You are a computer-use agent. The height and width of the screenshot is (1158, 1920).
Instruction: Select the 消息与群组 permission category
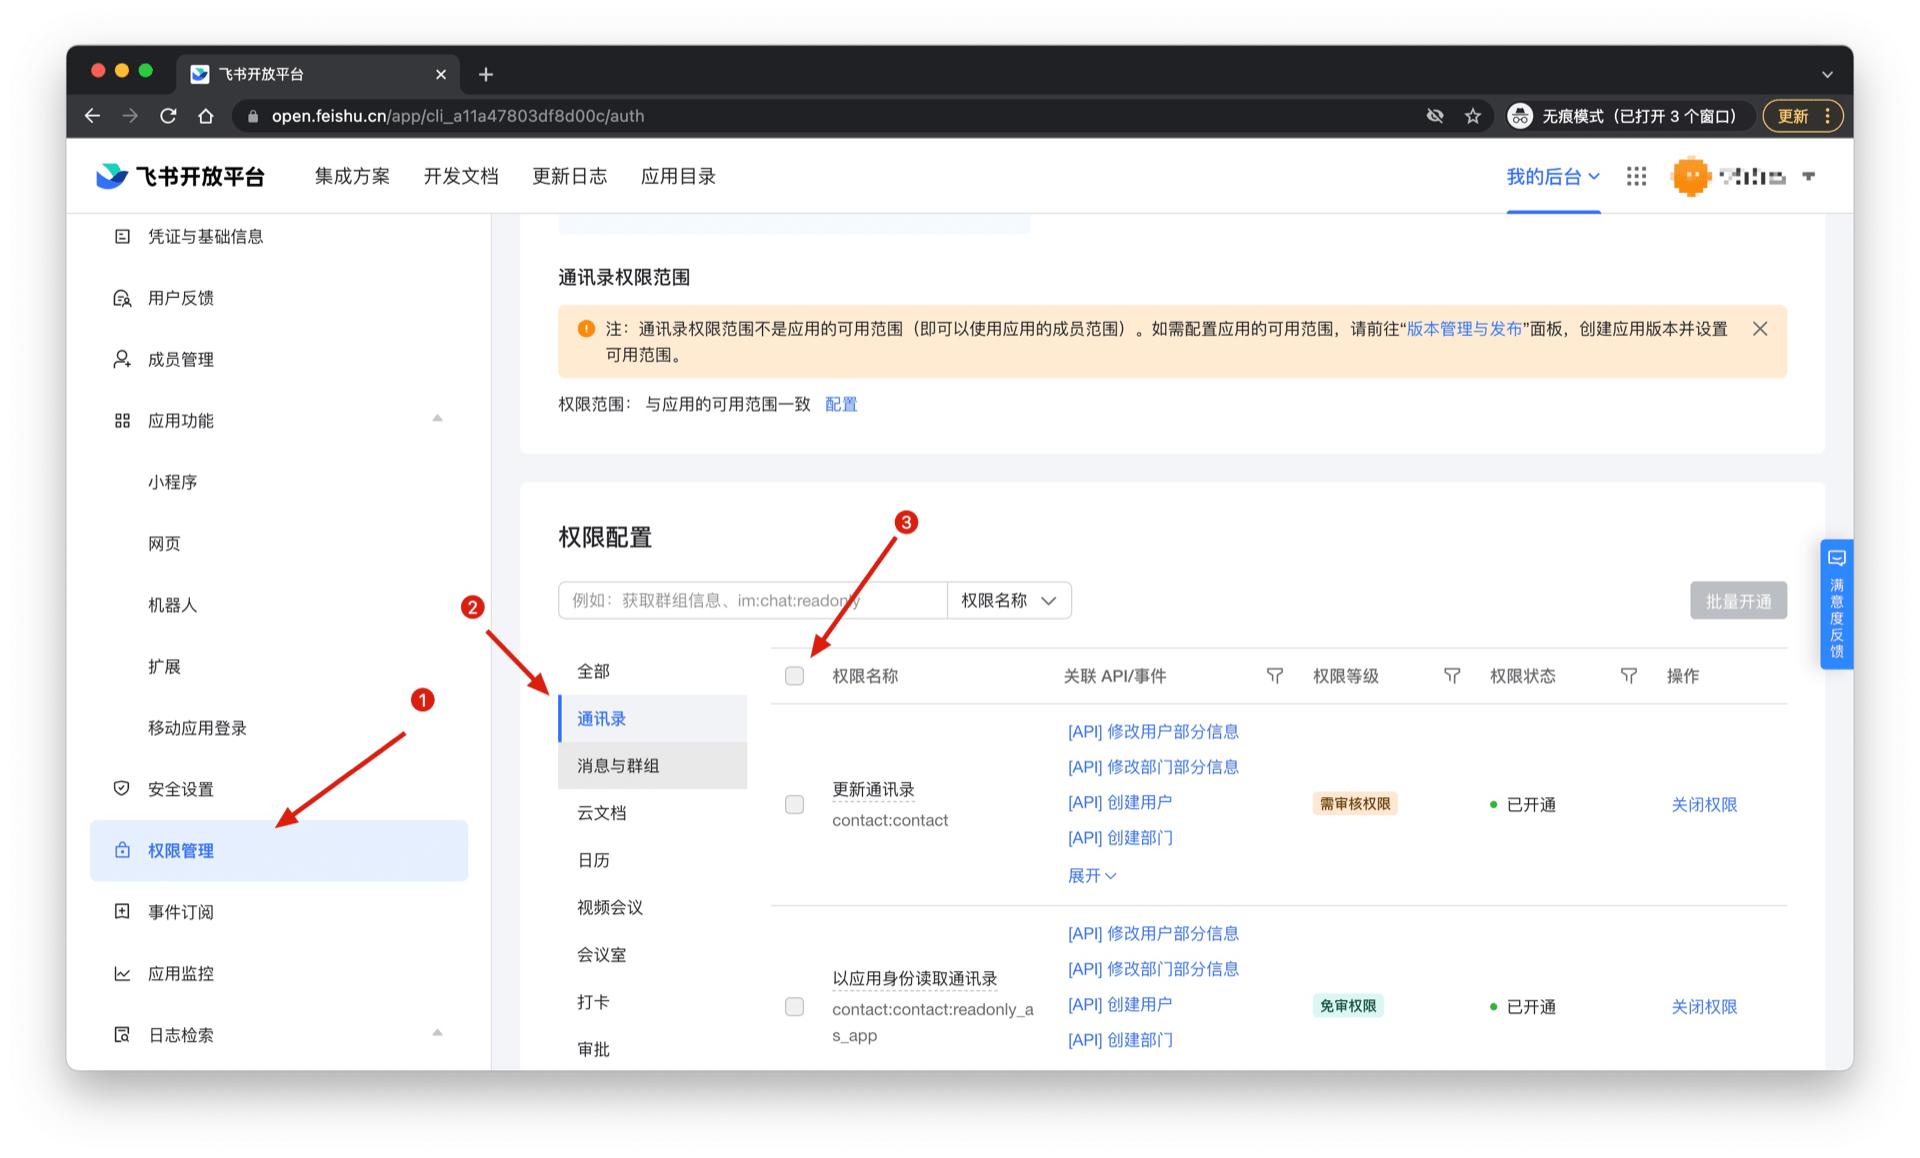[x=618, y=765]
